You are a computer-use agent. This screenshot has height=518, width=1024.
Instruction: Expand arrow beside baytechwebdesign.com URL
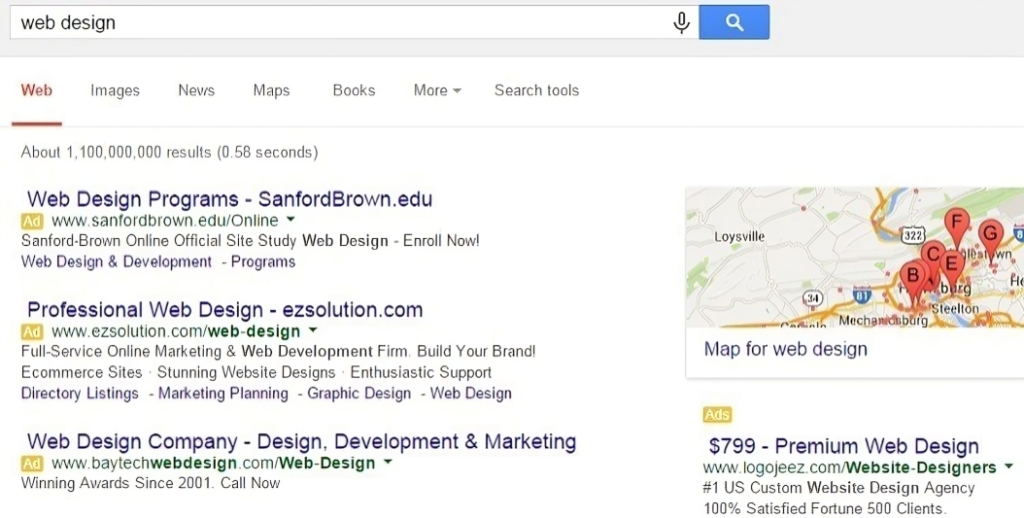click(388, 462)
